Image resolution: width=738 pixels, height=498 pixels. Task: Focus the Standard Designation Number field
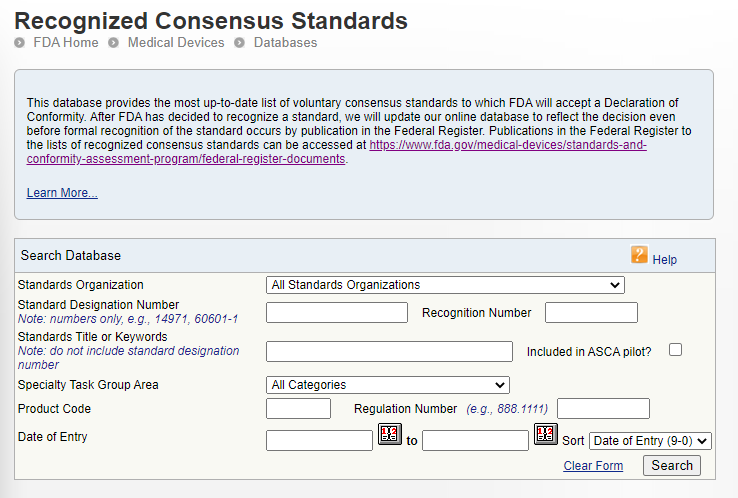tap(337, 313)
